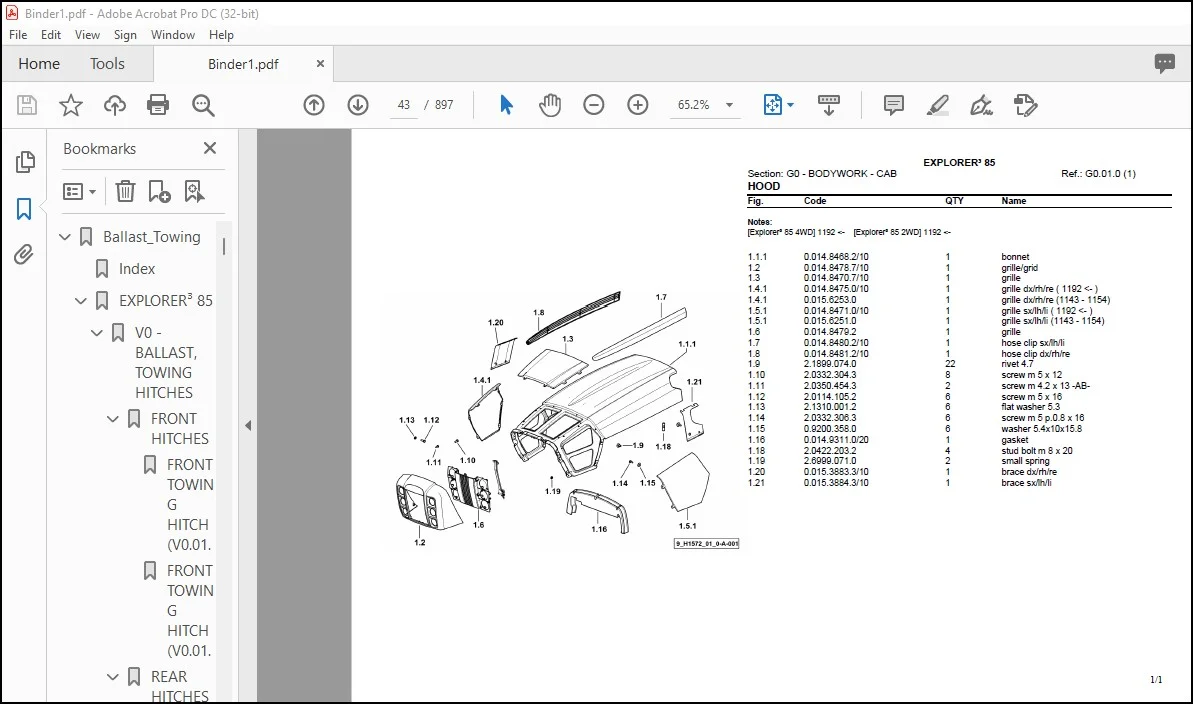Select the Ballast_Towing bookmark label
Image resolution: width=1193 pixels, height=704 pixels.
pos(152,237)
